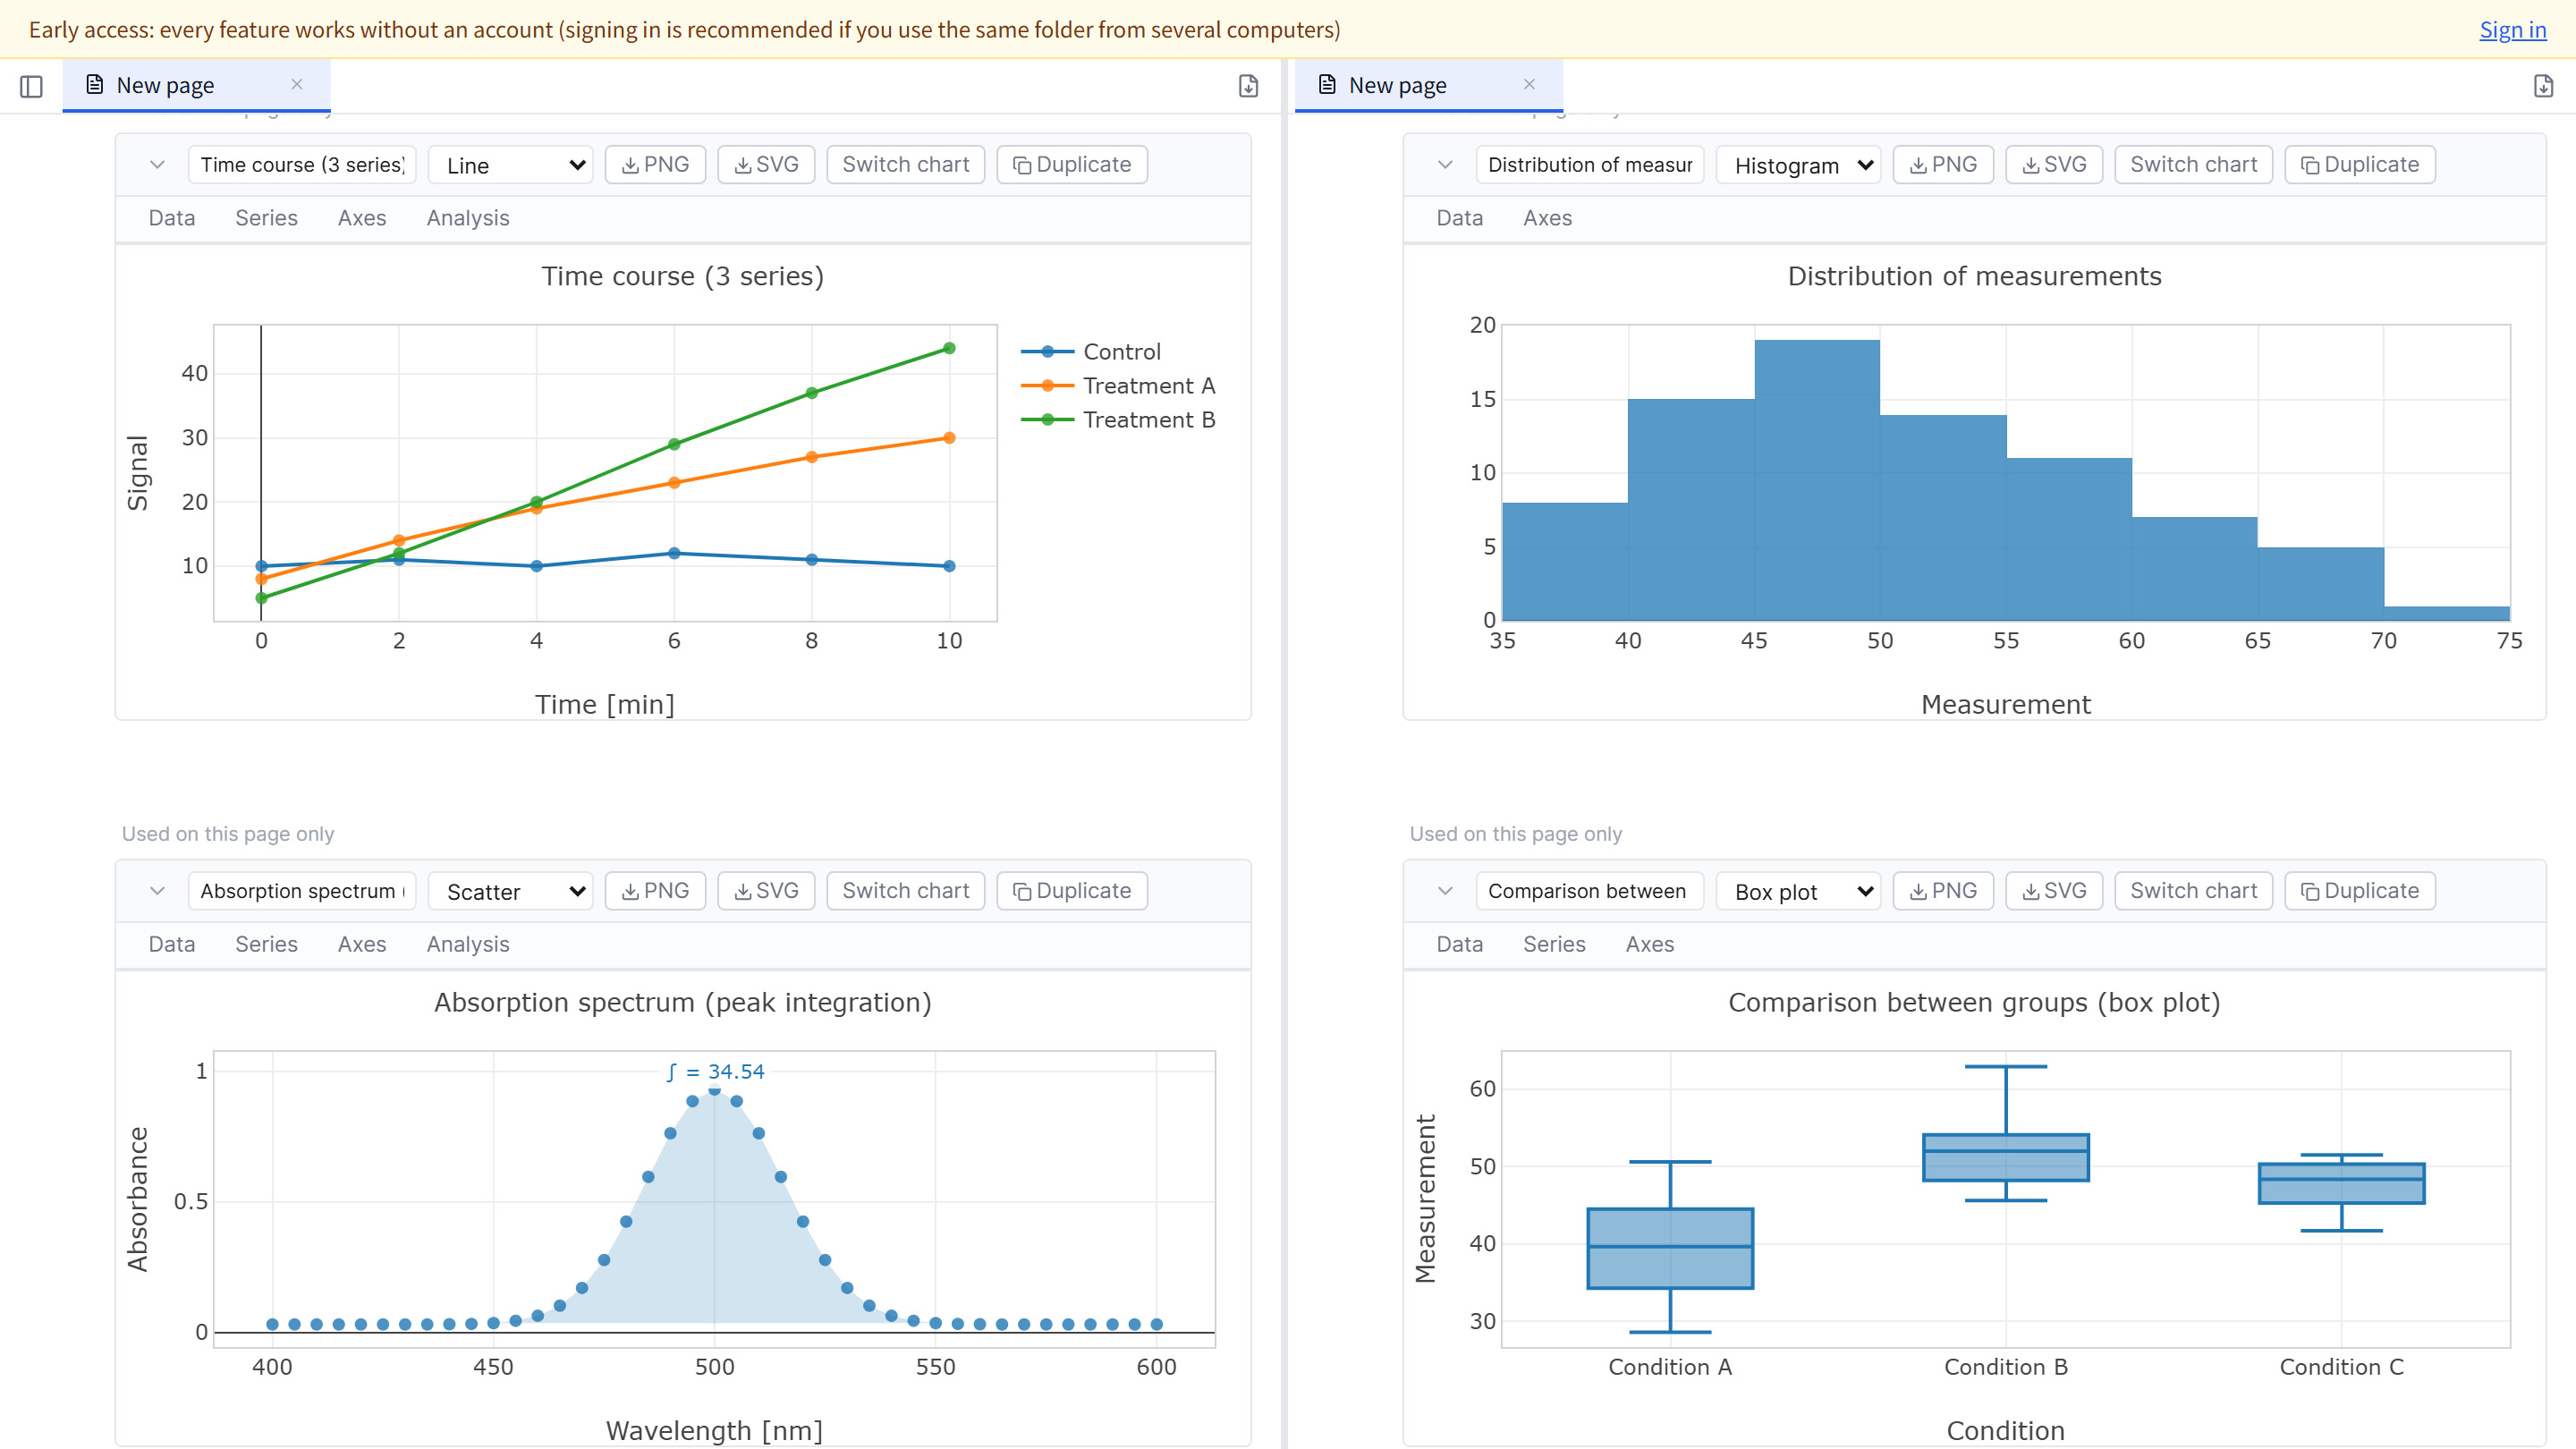Open Axes tab of histogram chart

(x=1547, y=218)
